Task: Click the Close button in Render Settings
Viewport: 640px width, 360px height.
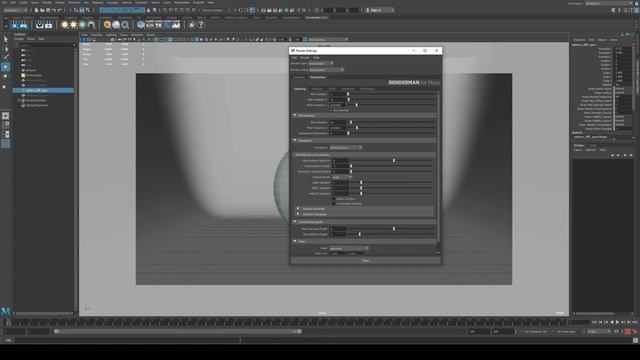Action: pos(366,260)
